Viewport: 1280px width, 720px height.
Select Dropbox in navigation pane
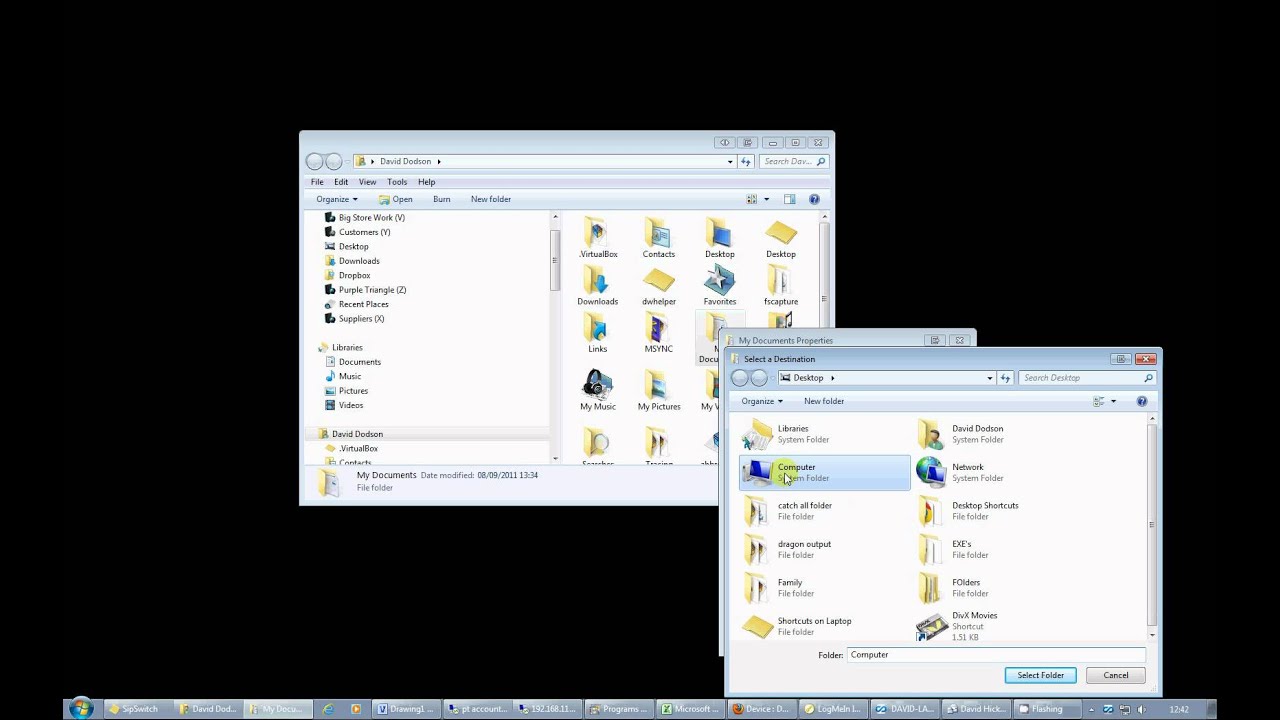[x=354, y=275]
